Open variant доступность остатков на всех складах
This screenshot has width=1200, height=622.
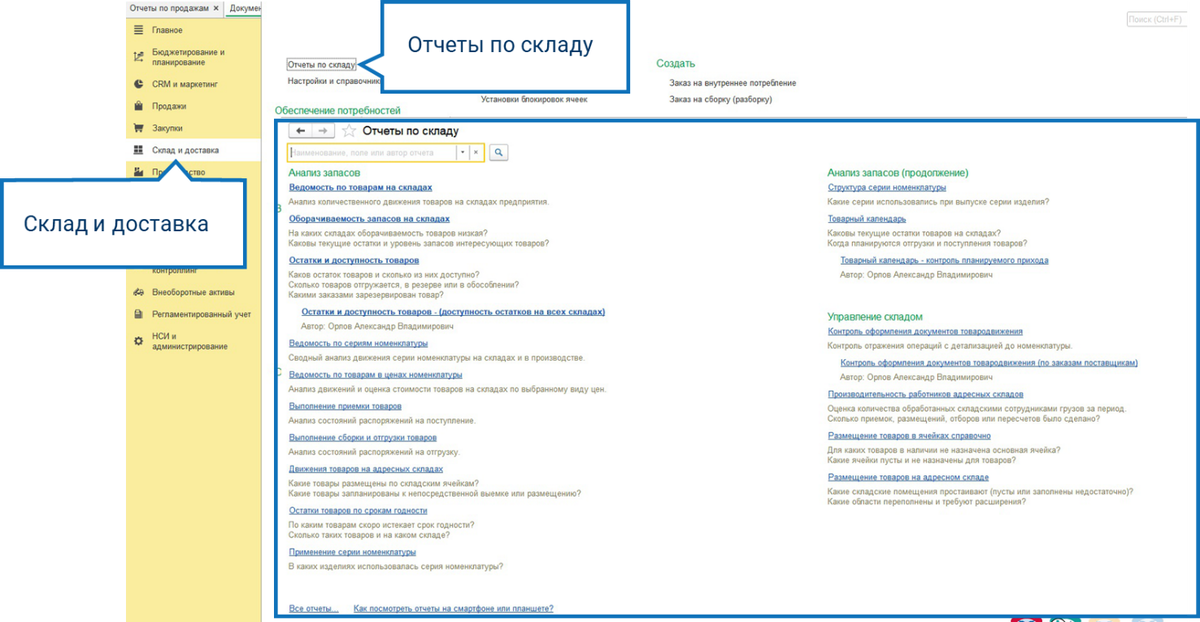click(x=453, y=312)
